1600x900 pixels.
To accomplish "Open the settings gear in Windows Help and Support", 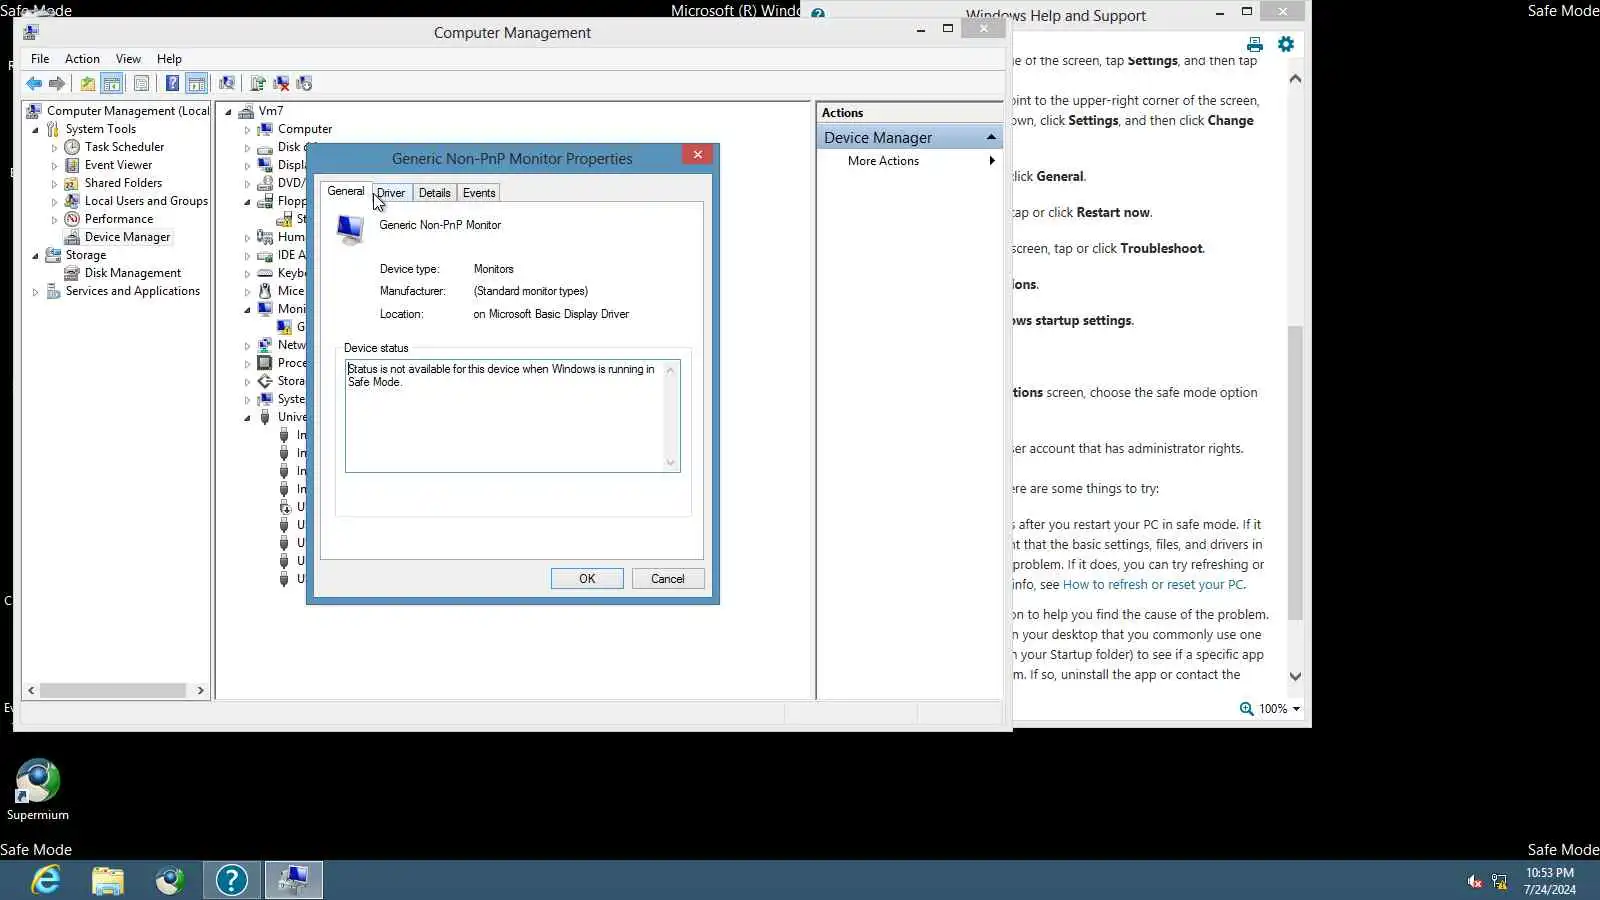I will click(x=1286, y=44).
